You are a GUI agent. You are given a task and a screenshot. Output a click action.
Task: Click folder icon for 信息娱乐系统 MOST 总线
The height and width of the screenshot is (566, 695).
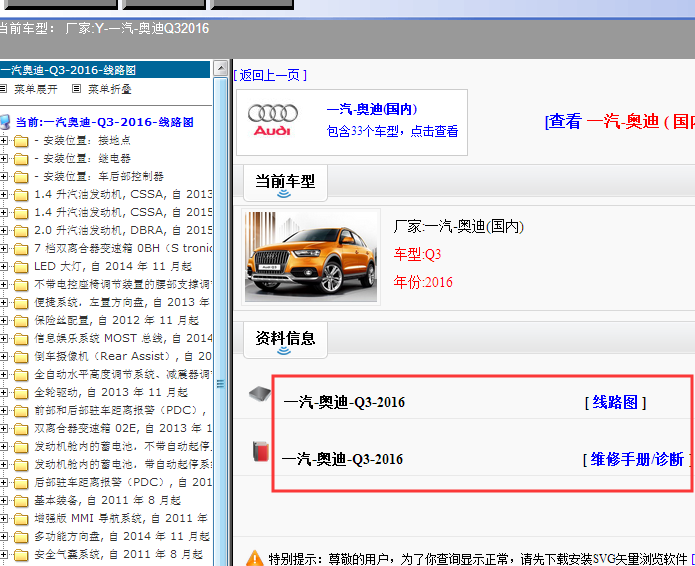point(21,339)
